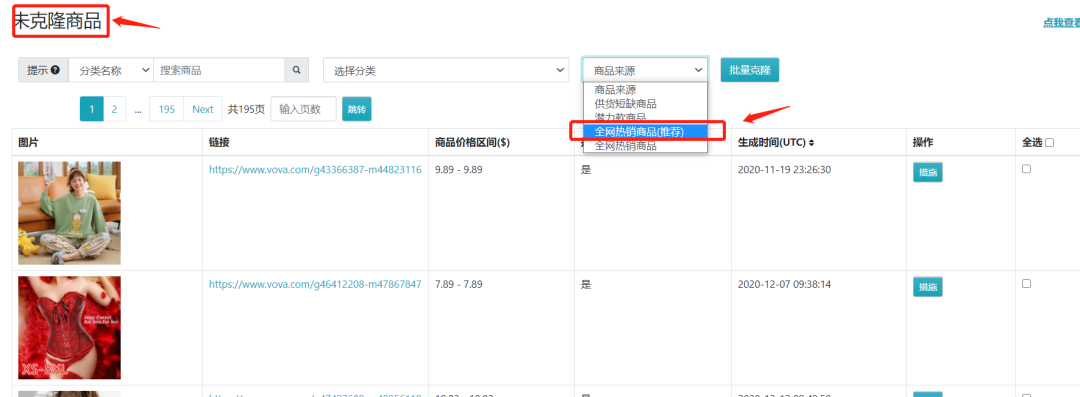Image resolution: width=1080 pixels, height=397 pixels.
Task: Click 措施 button in the 9.89 row
Action: (928, 172)
